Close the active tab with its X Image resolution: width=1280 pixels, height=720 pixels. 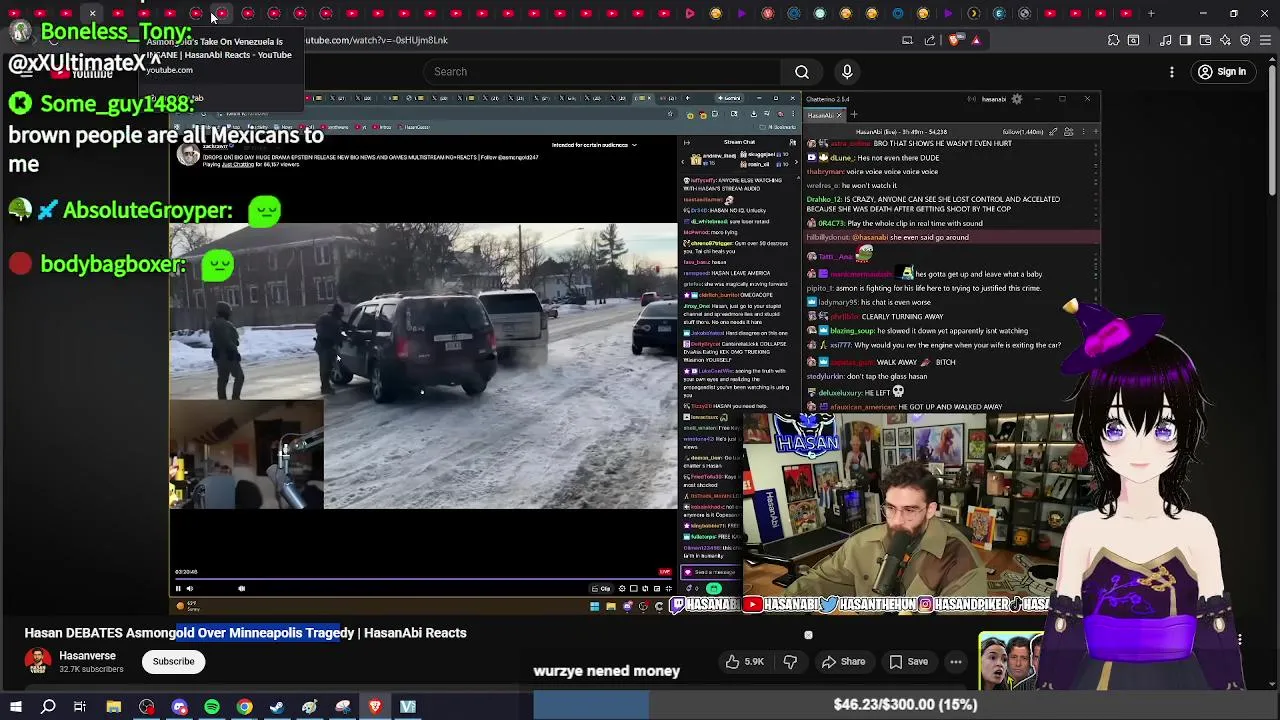tap(92, 14)
